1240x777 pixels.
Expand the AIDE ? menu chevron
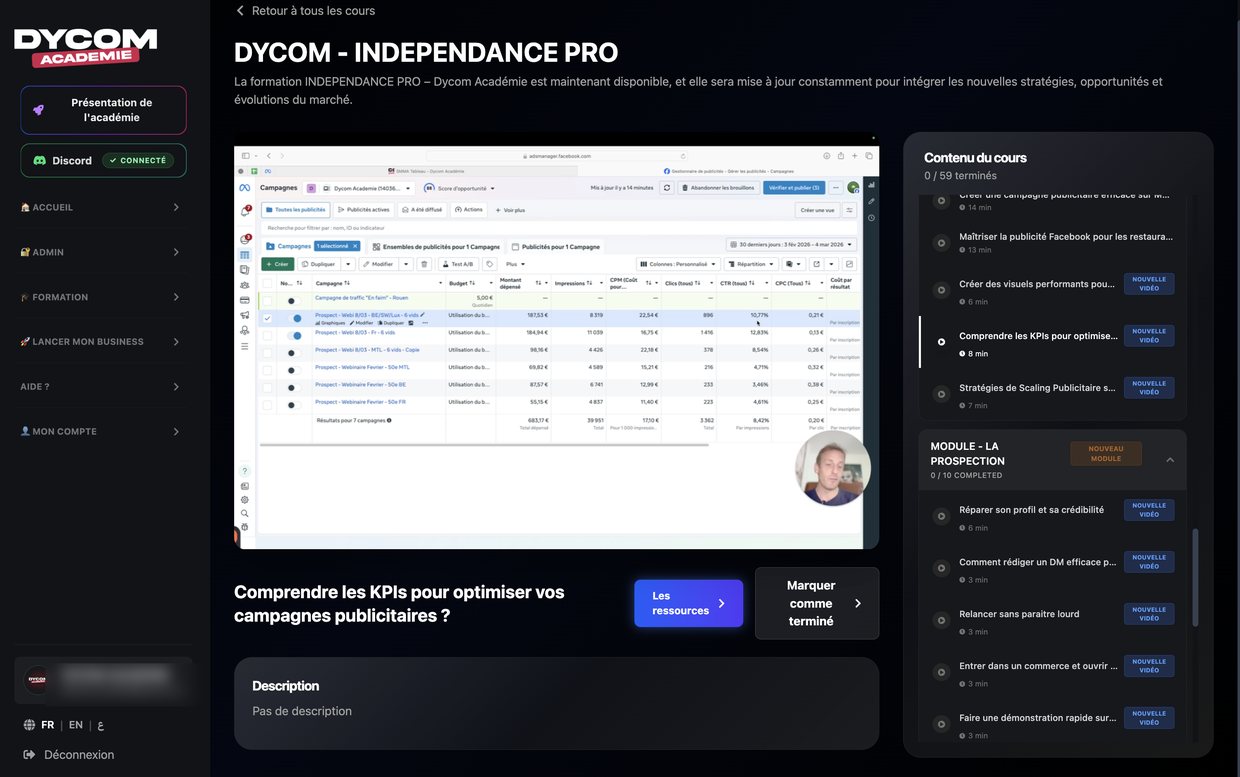click(176, 386)
